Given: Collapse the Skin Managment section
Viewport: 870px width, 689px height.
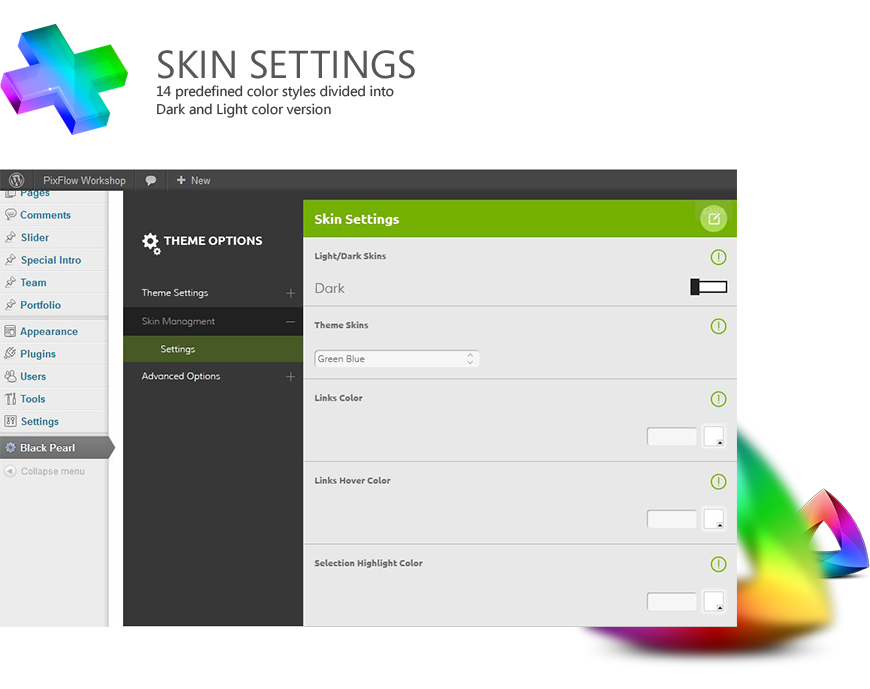Looking at the screenshot, I should click(290, 322).
